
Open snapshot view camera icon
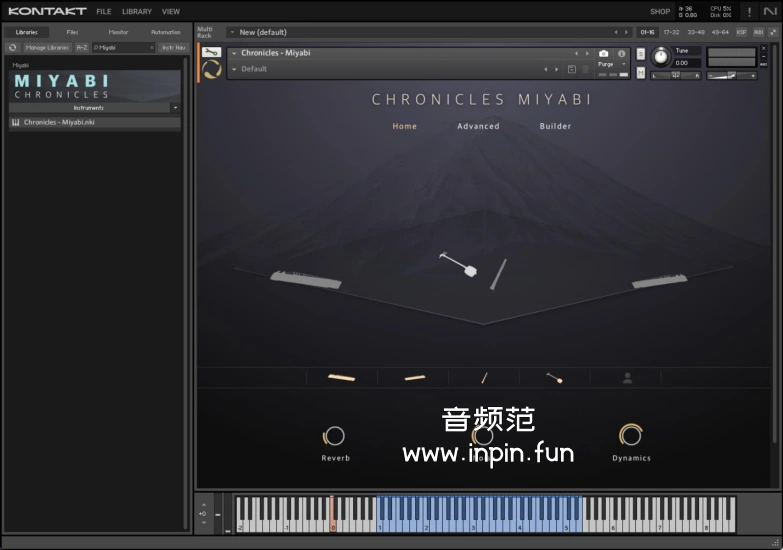[604, 53]
